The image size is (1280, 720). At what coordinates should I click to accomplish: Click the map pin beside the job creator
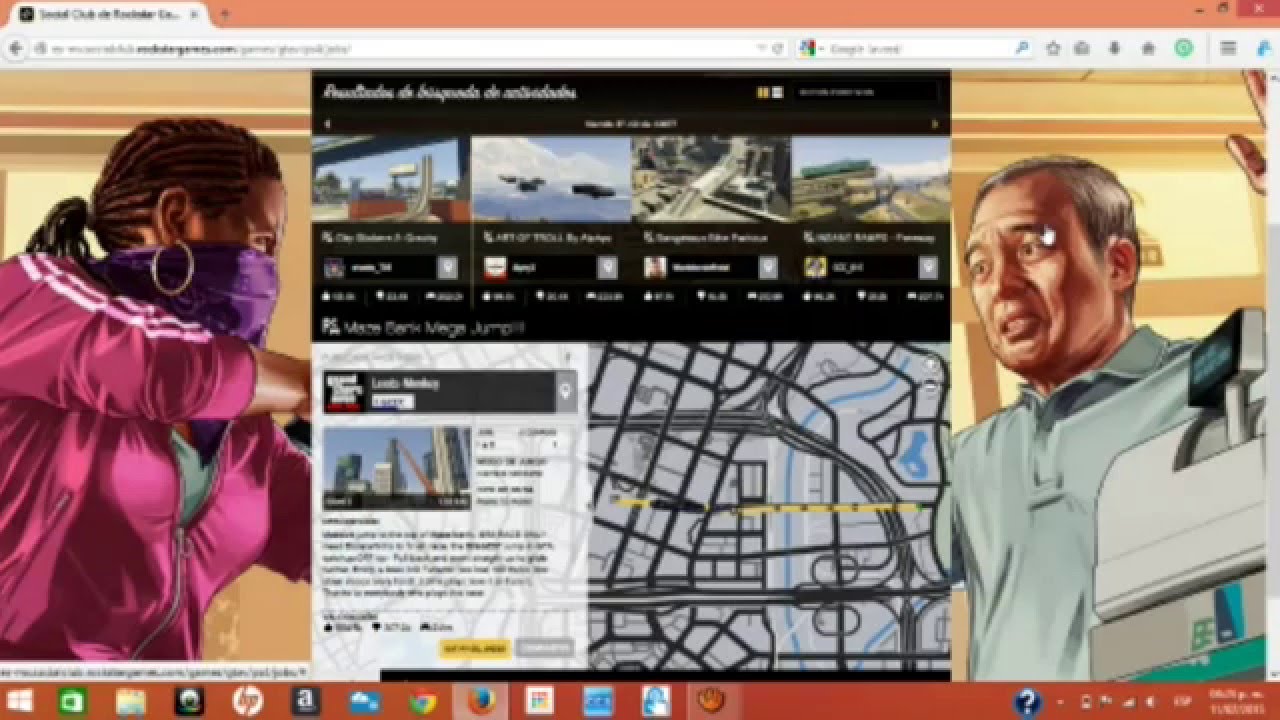point(565,392)
